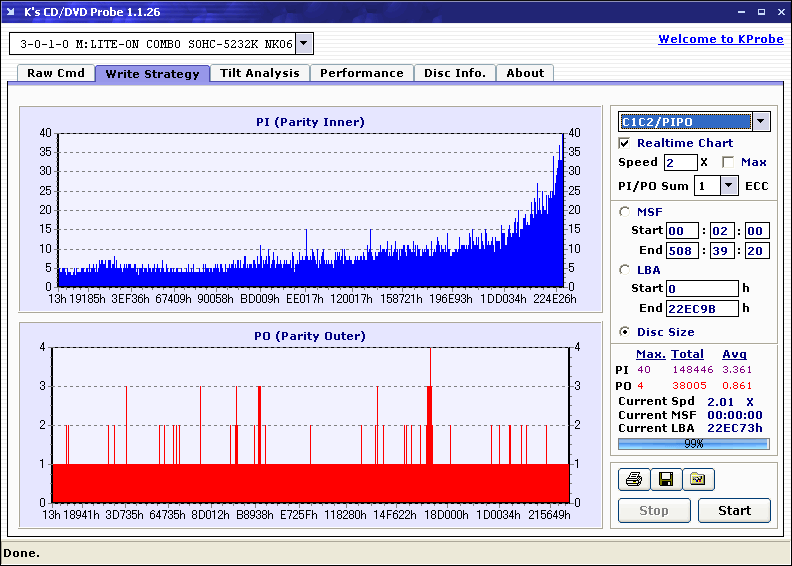The image size is (792, 566).
Task: Click the KProbe application icon in title bar
Action: click(12, 12)
